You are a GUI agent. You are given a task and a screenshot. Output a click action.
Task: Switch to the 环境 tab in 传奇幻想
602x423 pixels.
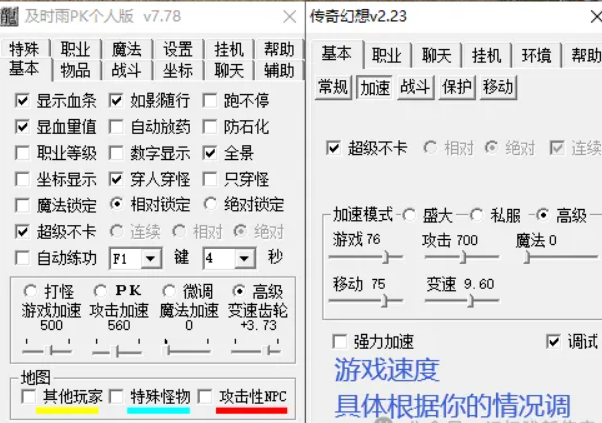[x=536, y=56]
